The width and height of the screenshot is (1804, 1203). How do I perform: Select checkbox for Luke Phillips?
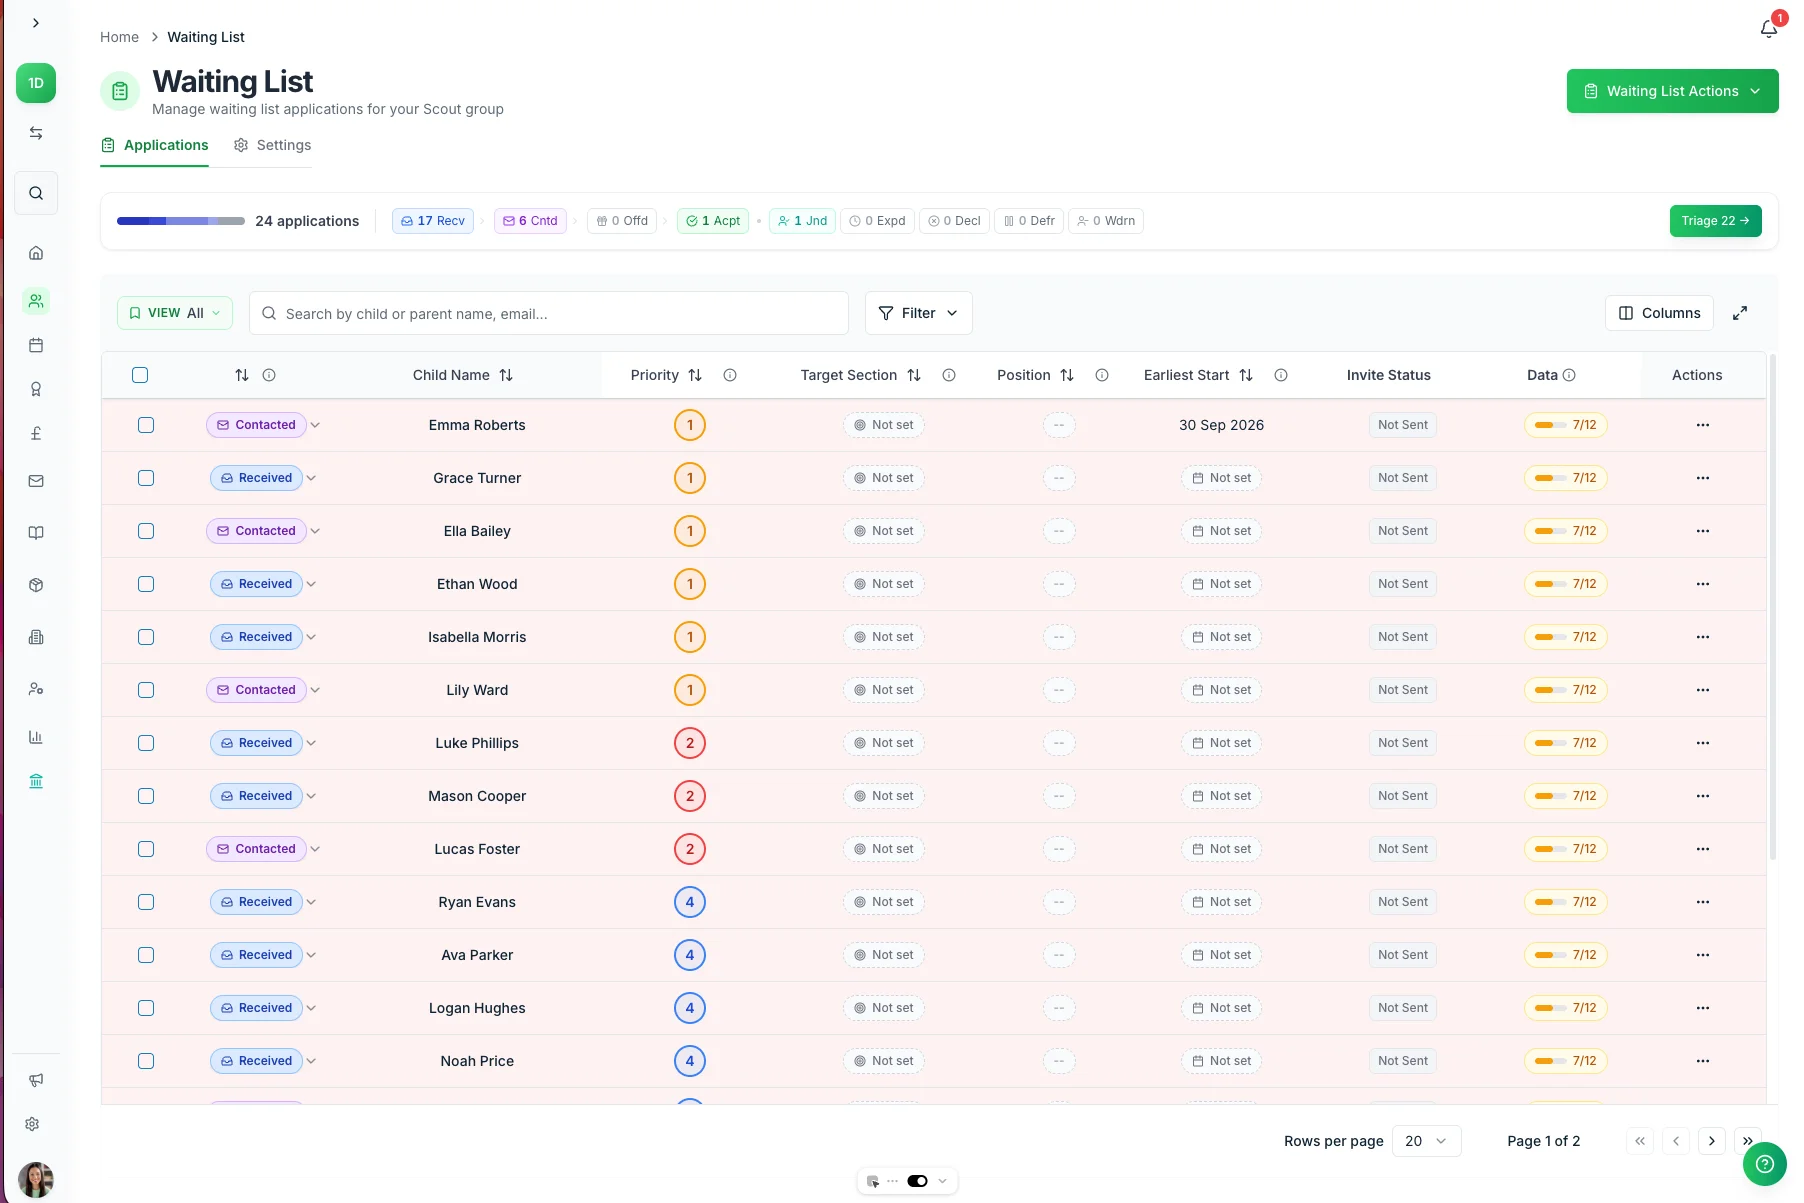point(146,743)
